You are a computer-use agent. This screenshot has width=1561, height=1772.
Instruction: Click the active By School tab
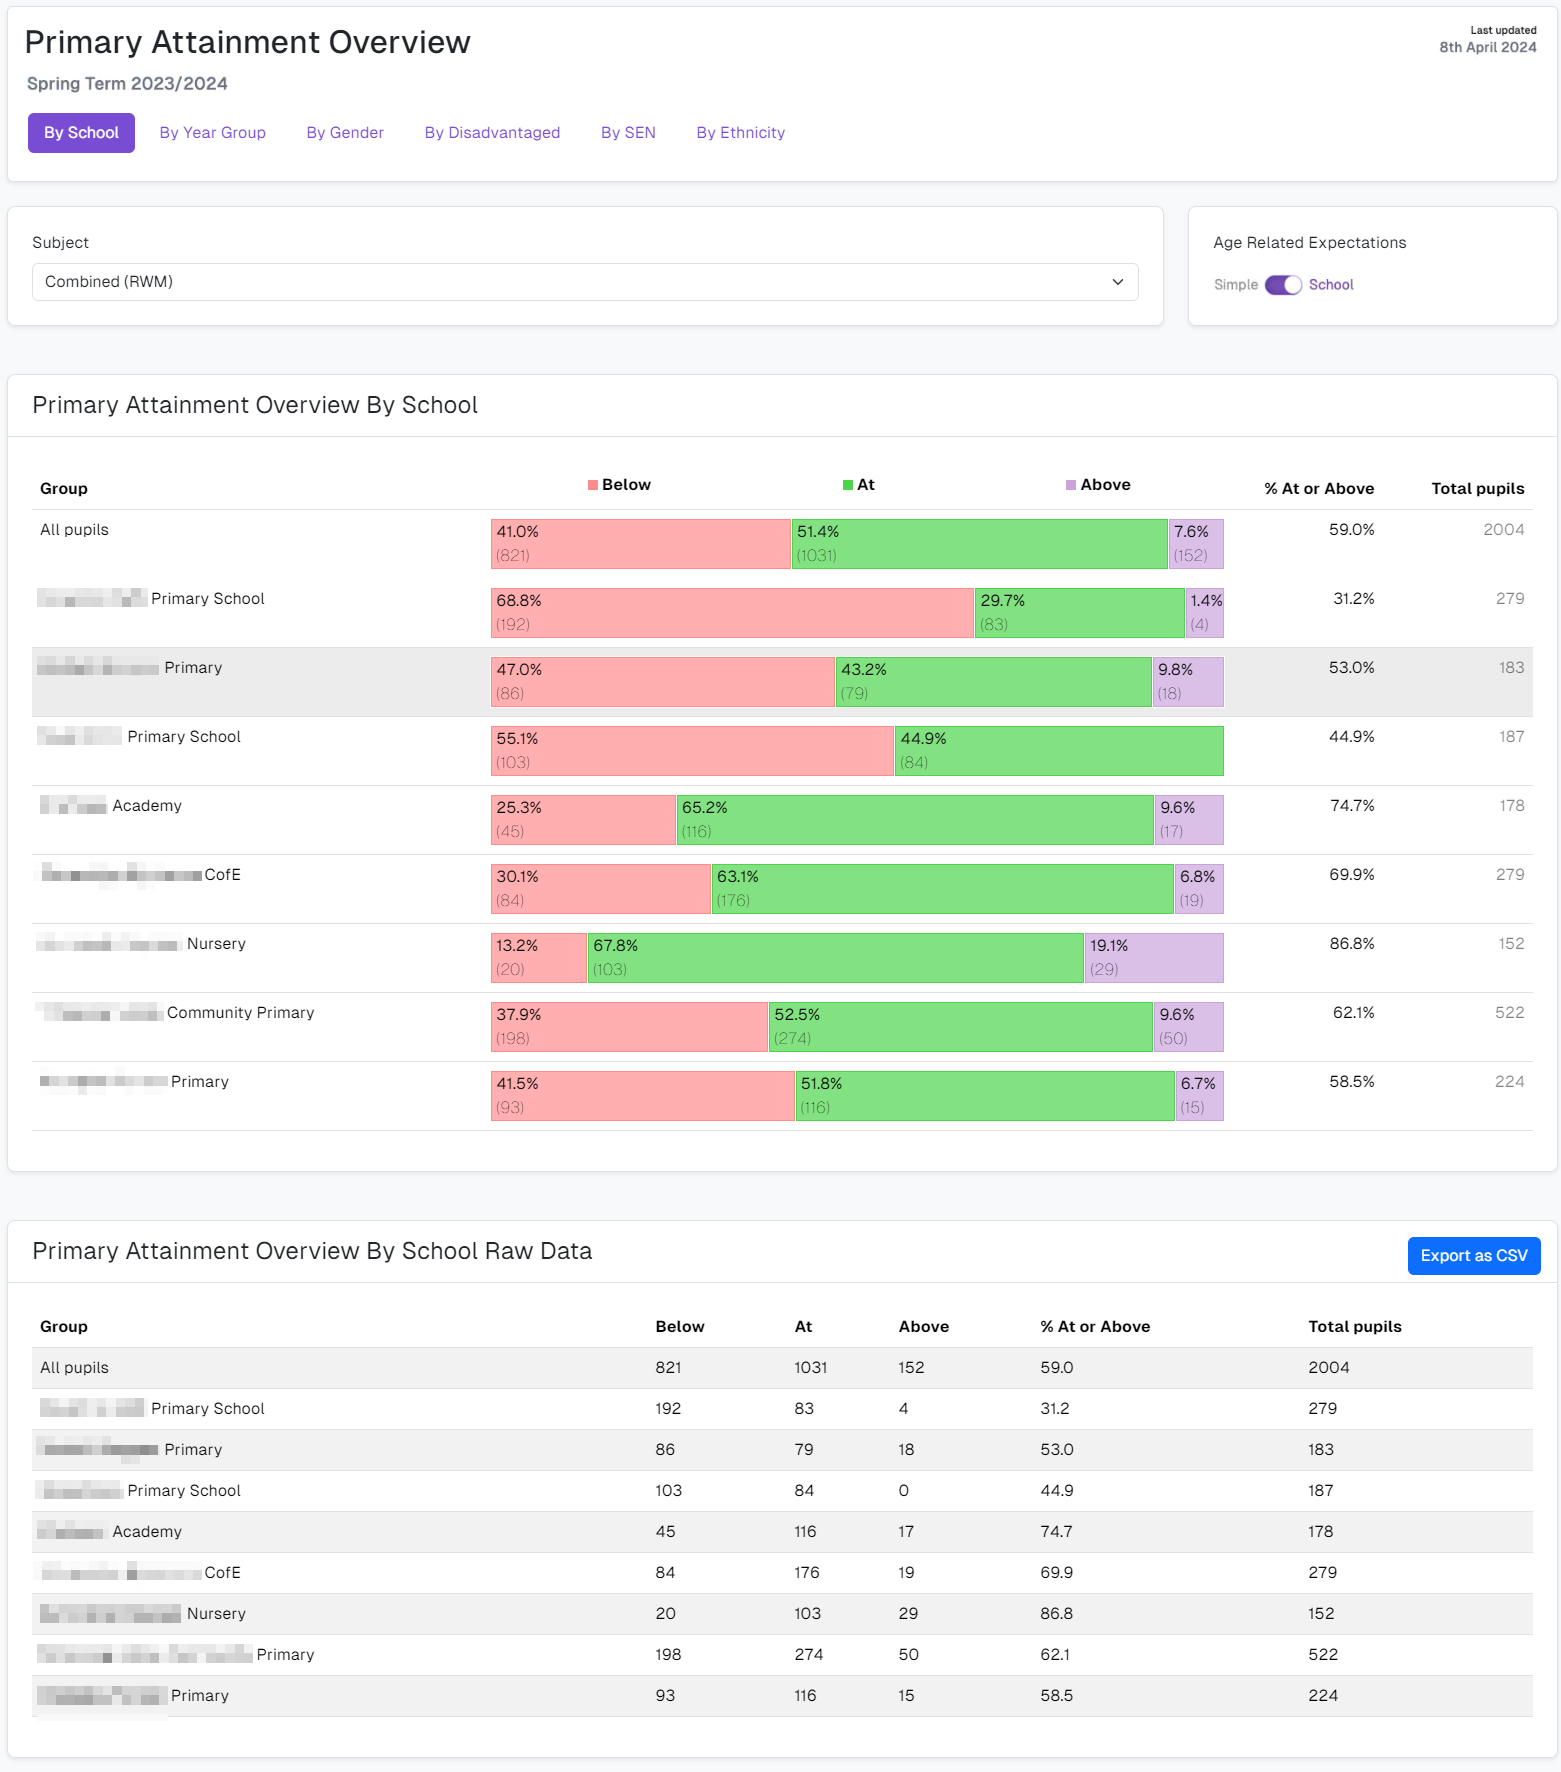81,133
